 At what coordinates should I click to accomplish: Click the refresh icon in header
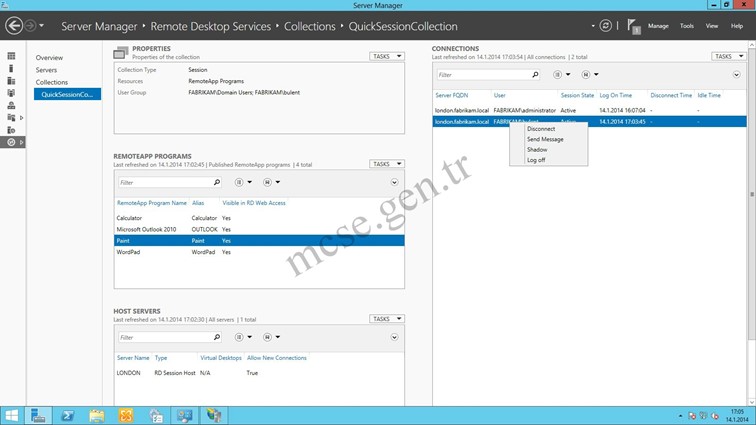pyautogui.click(x=606, y=26)
